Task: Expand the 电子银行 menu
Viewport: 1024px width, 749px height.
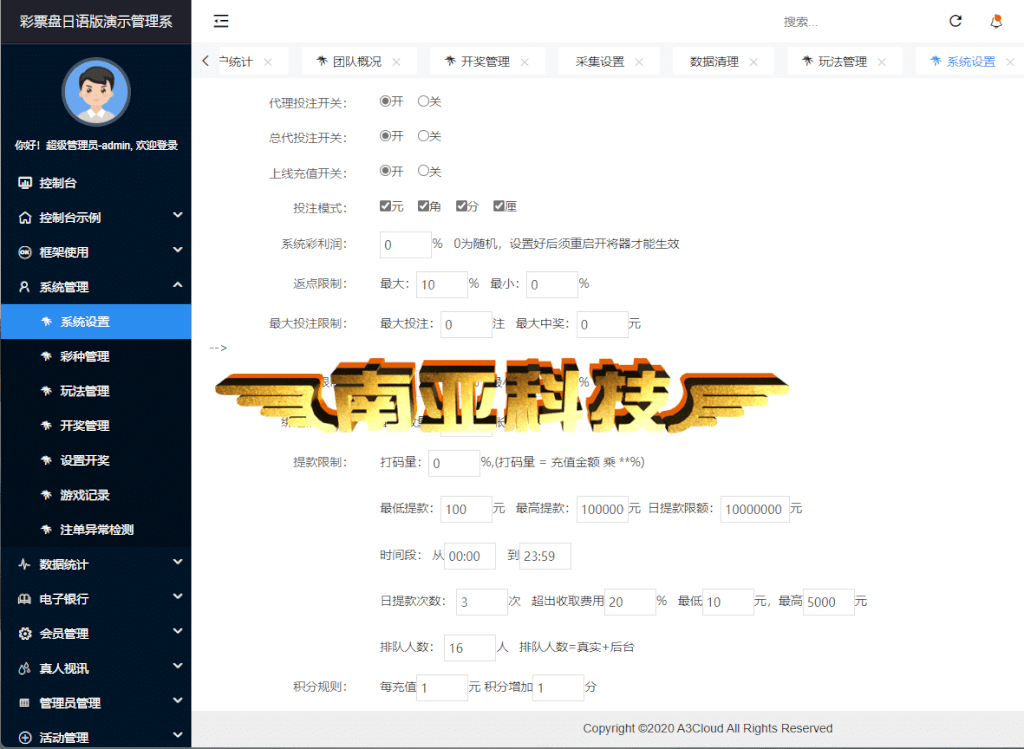Action: pyautogui.click(x=177, y=597)
